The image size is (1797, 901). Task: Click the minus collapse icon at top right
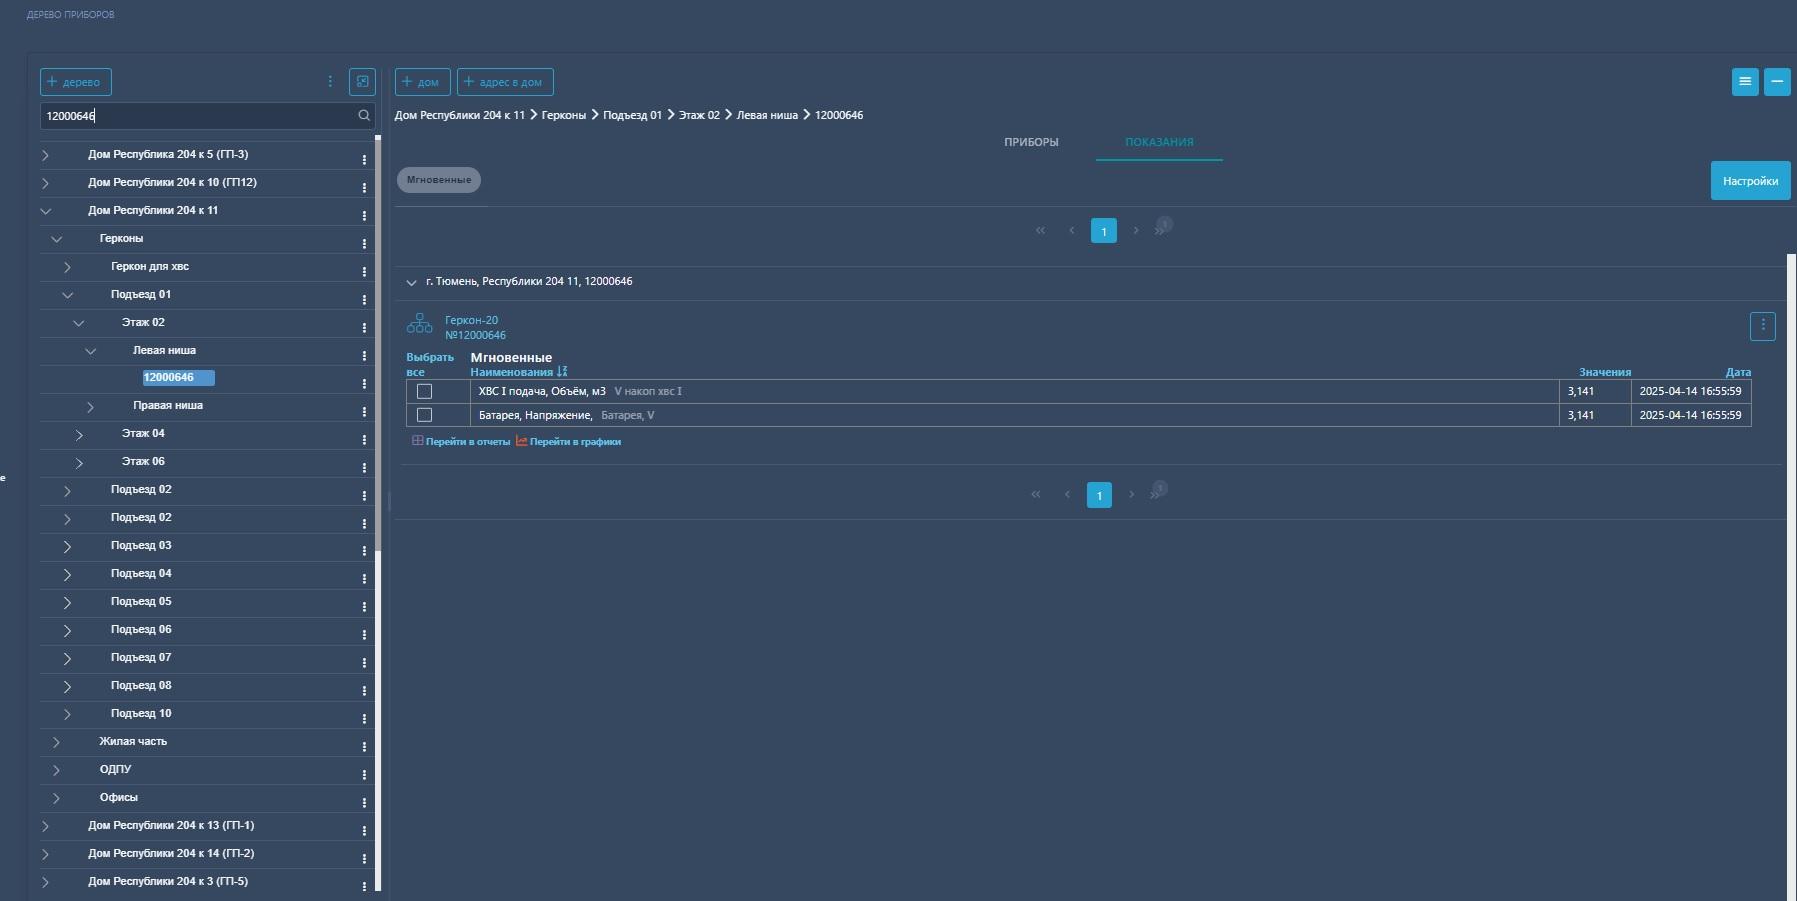click(1777, 82)
